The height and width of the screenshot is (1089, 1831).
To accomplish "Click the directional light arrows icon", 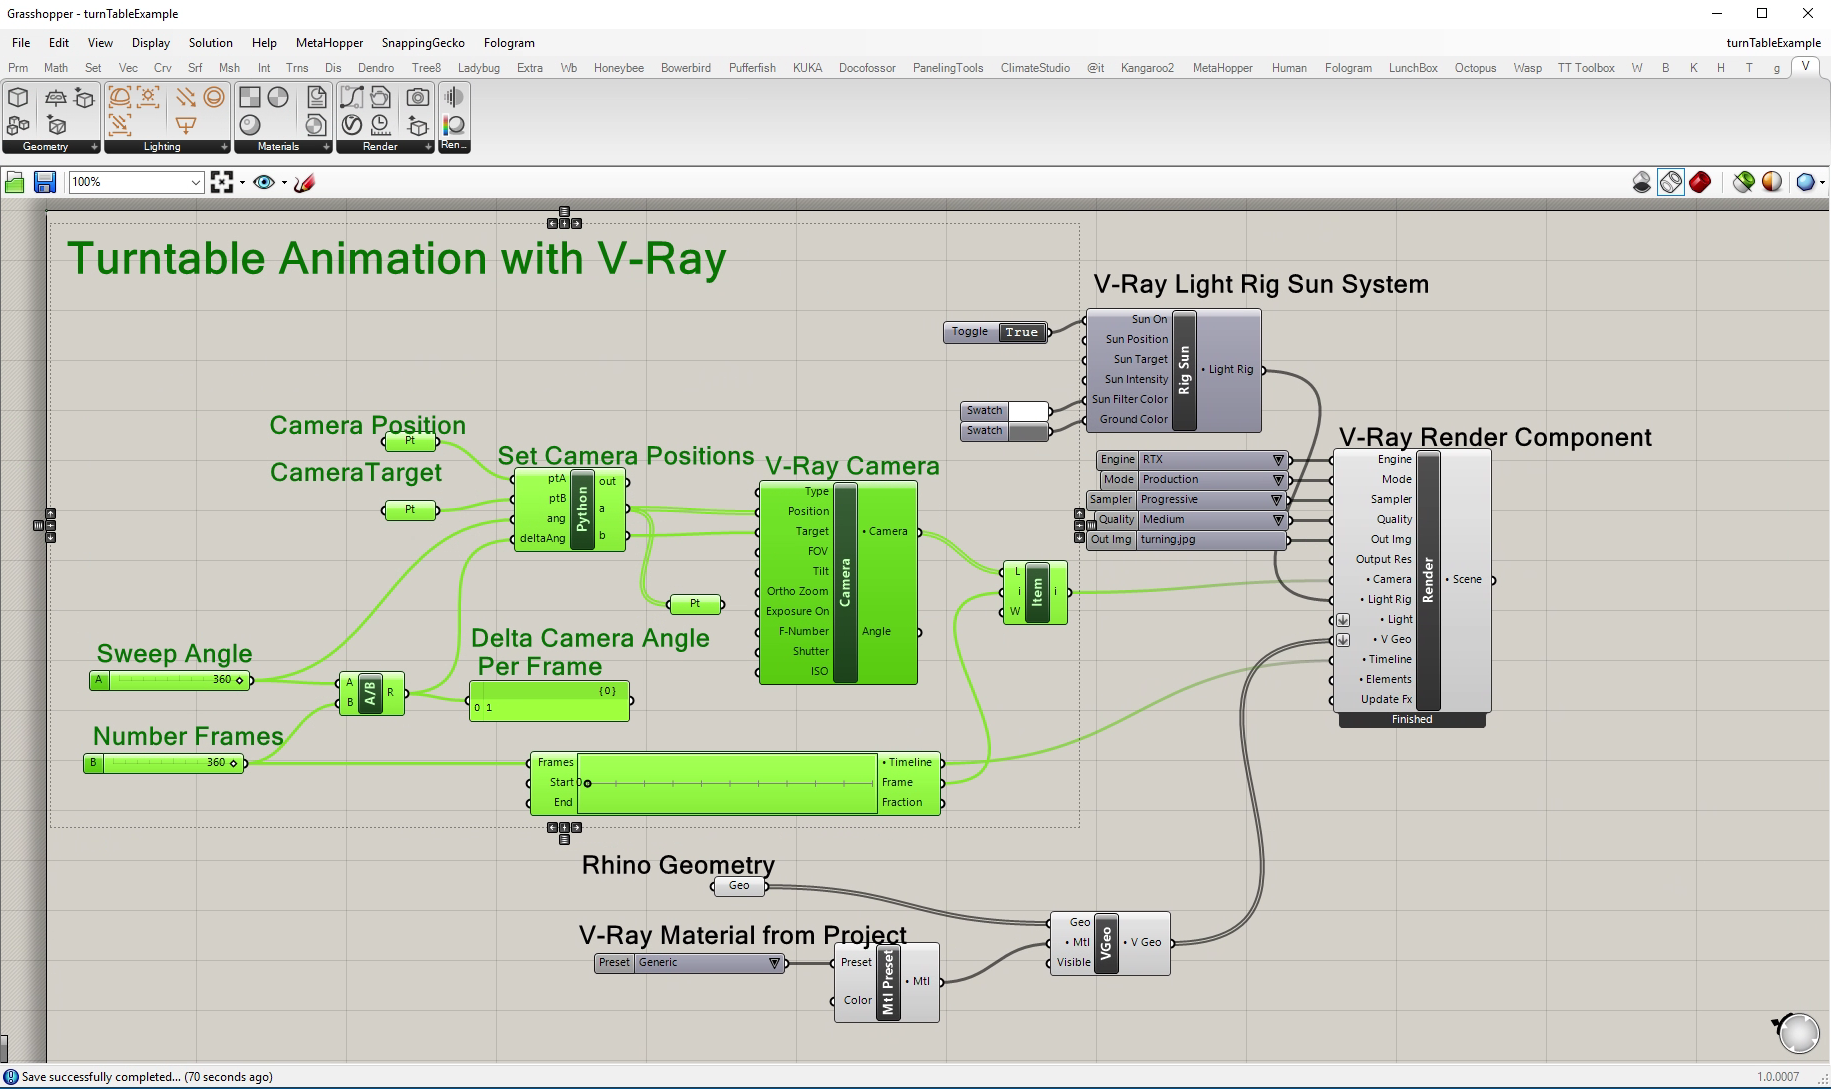I will tap(186, 97).
